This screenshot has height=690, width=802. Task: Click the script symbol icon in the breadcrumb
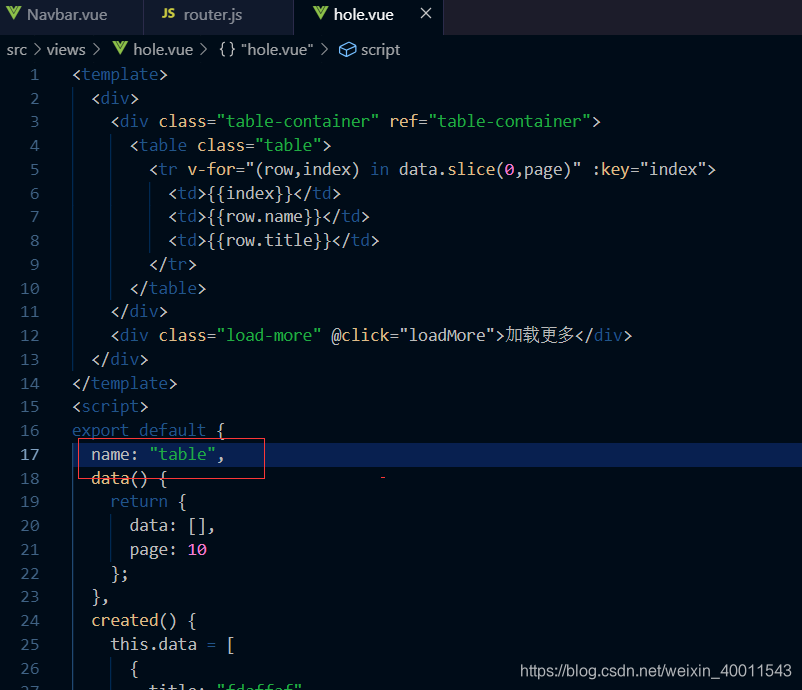pyautogui.click(x=346, y=49)
